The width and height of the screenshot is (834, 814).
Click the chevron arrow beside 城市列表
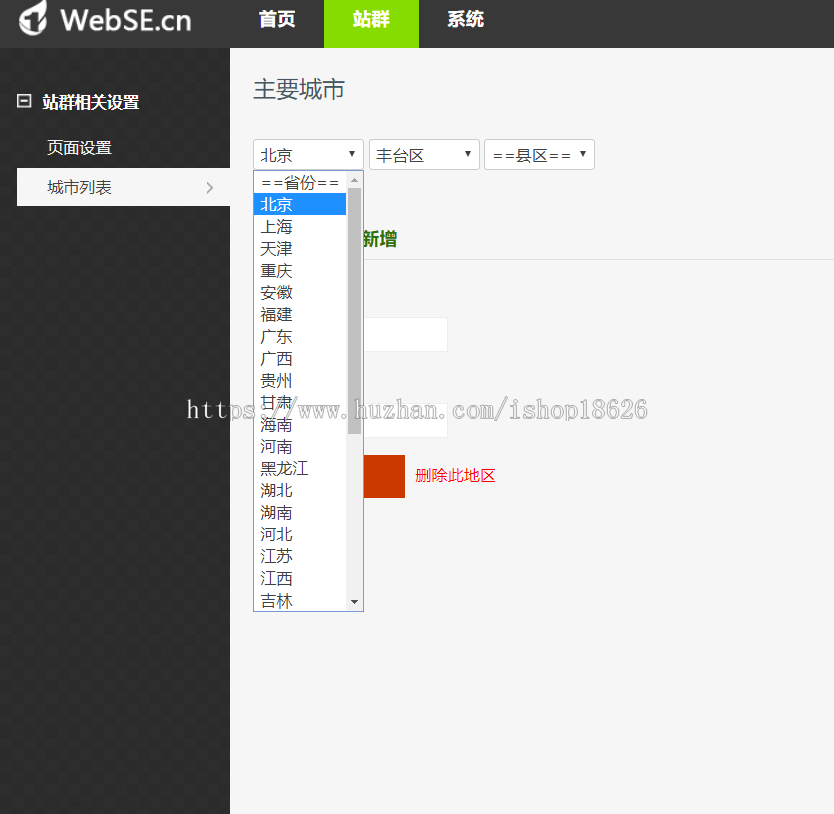[x=209, y=187]
